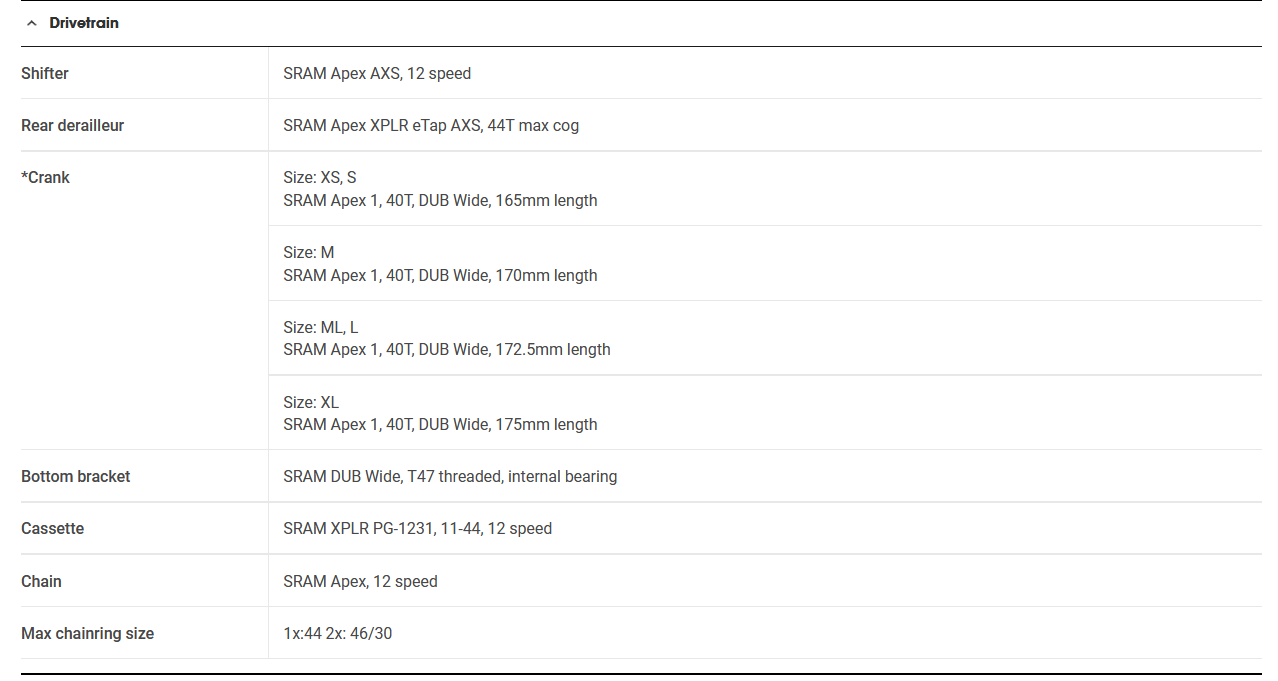The height and width of the screenshot is (681, 1278).
Task: Select the *Crank row label
Action: click(x=46, y=177)
